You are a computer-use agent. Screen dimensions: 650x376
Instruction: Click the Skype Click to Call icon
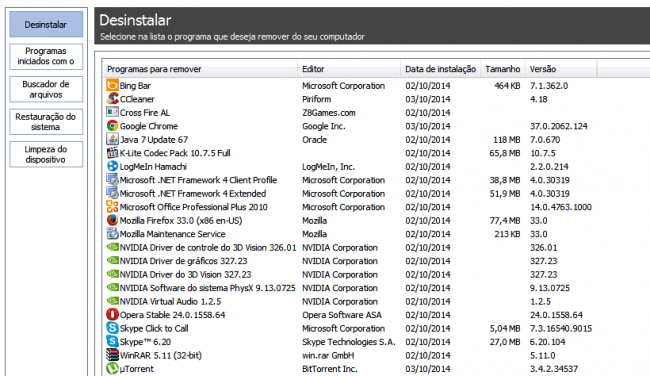point(112,328)
